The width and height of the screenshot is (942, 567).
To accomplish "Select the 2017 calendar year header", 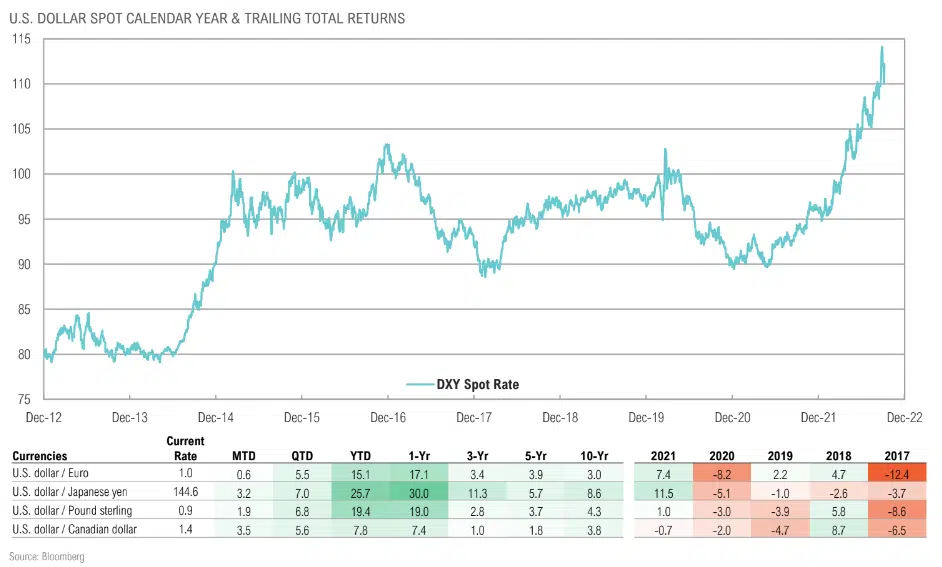I will (883, 456).
